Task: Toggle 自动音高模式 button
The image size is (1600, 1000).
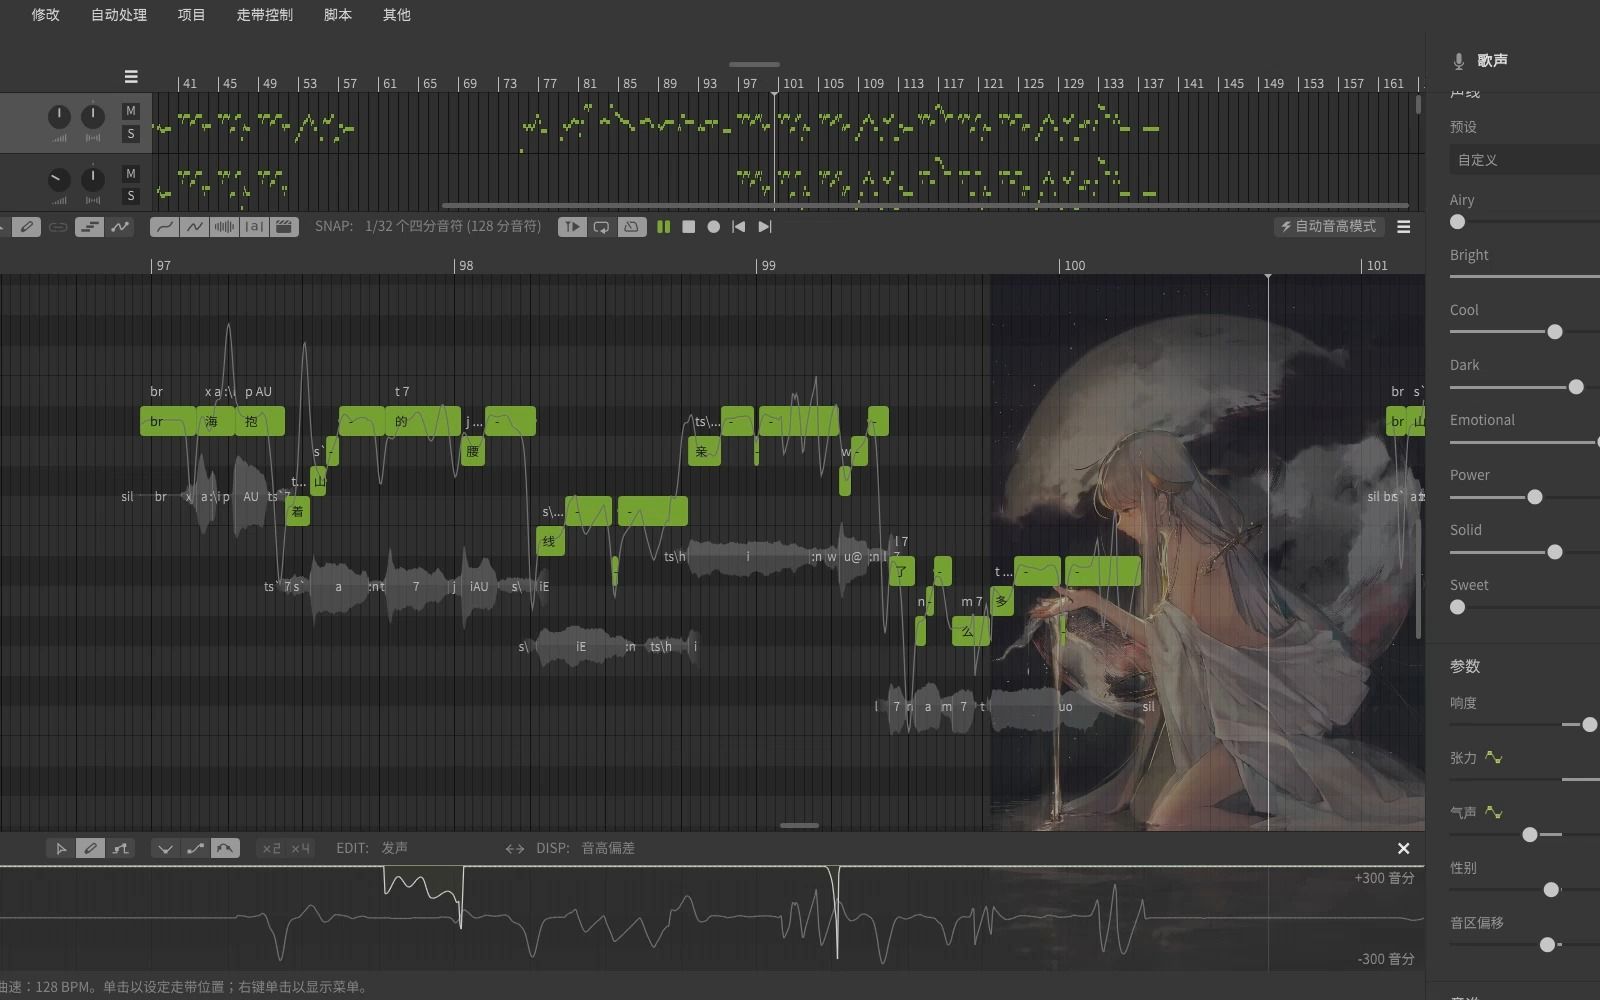Action: tap(1329, 227)
